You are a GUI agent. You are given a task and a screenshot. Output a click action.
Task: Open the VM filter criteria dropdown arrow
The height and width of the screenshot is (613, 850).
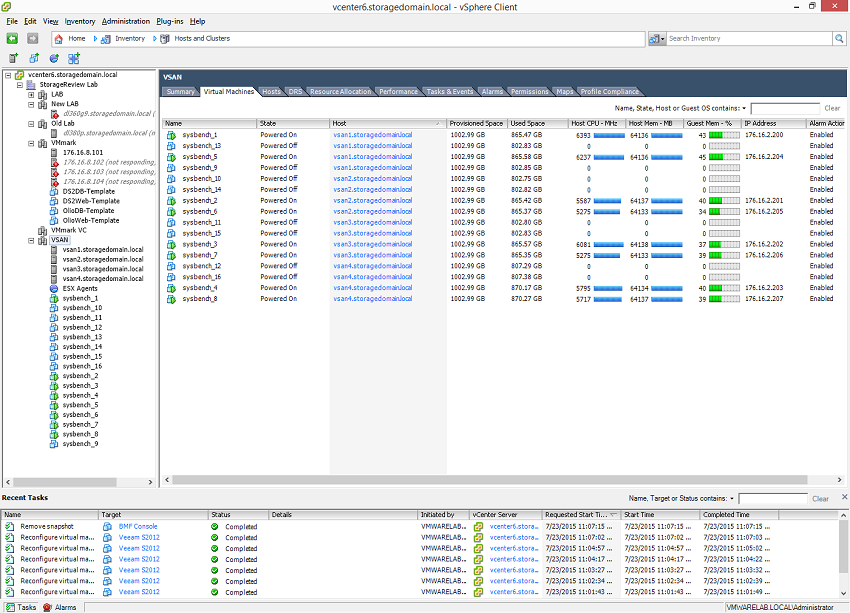(744, 108)
